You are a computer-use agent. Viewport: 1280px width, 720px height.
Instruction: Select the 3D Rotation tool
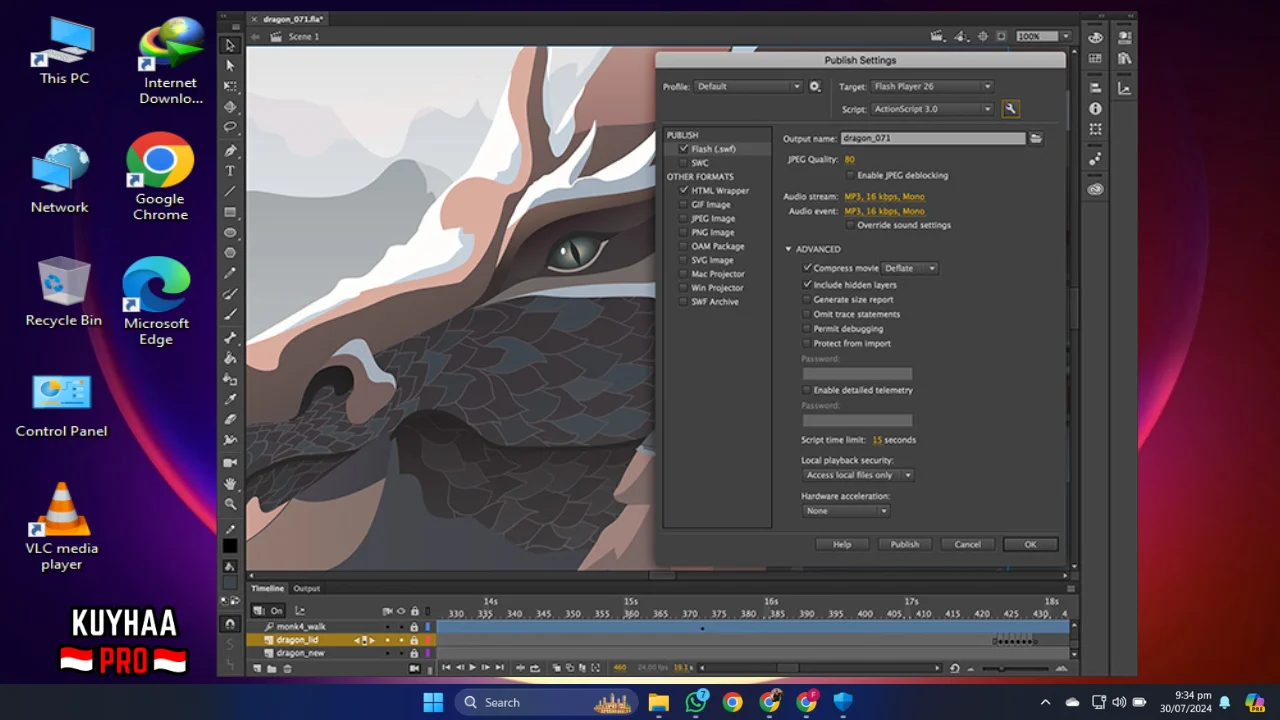pos(230,107)
